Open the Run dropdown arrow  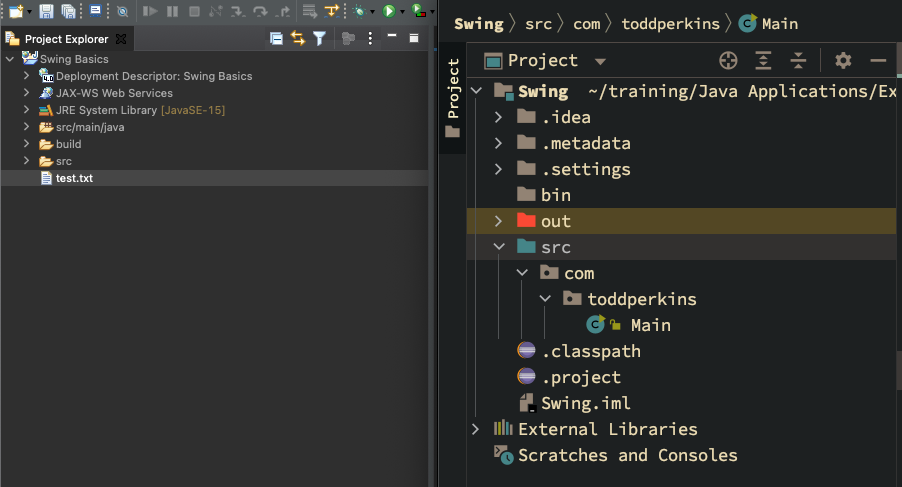point(402,11)
